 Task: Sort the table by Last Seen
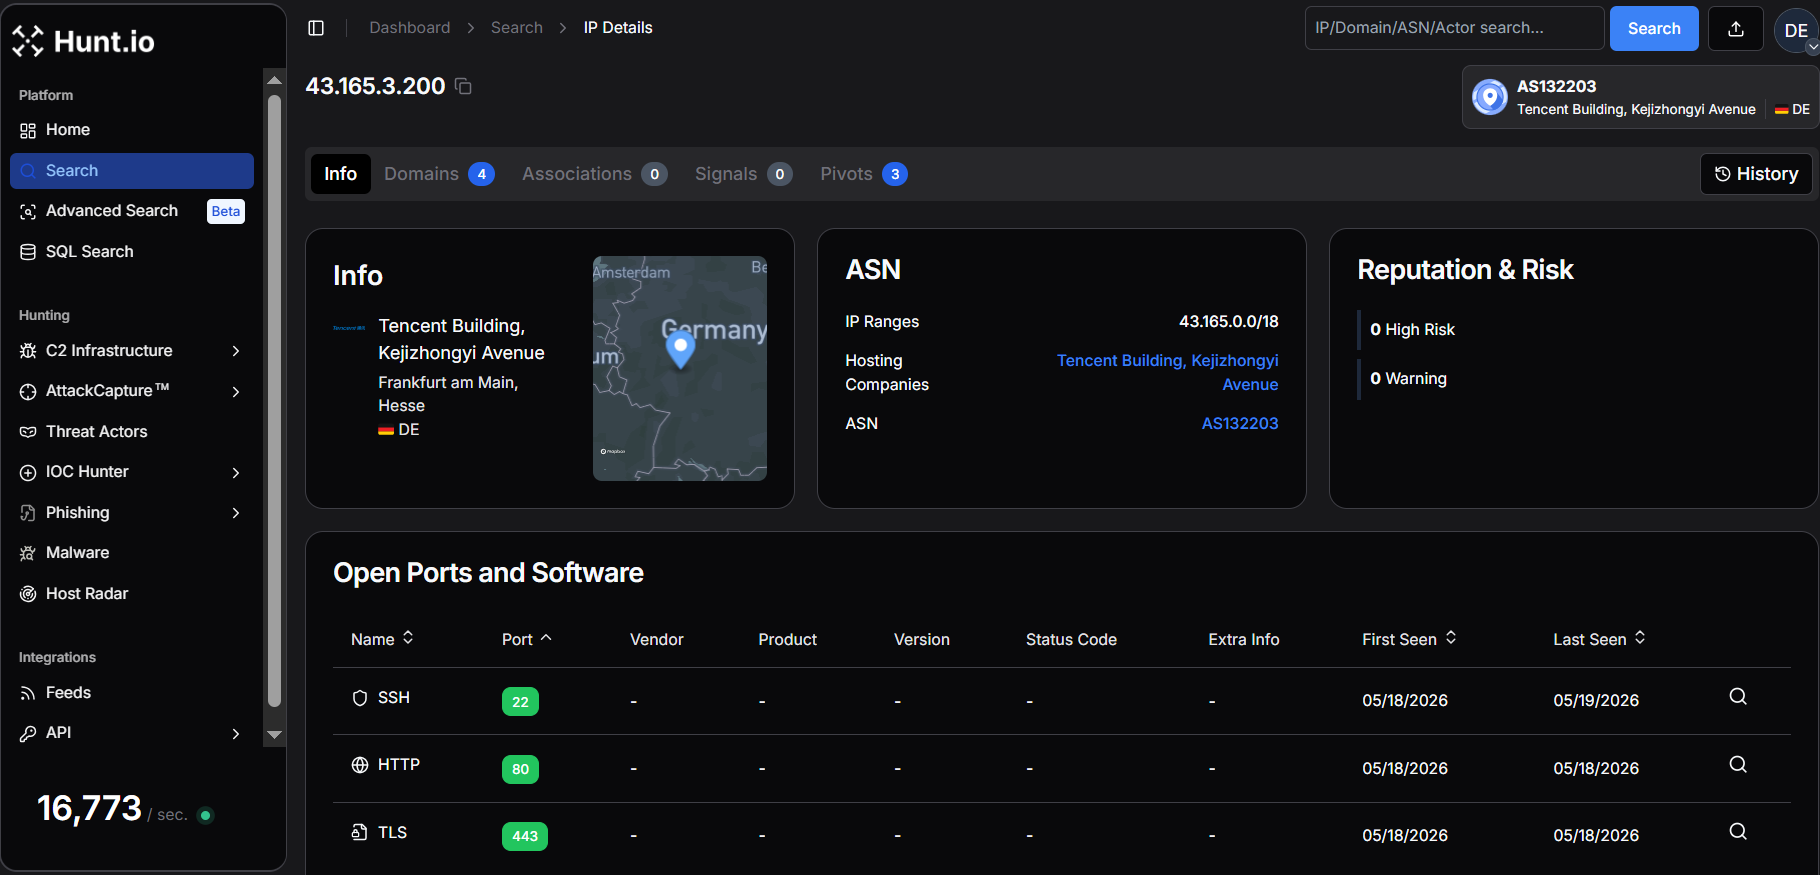pyautogui.click(x=1599, y=639)
